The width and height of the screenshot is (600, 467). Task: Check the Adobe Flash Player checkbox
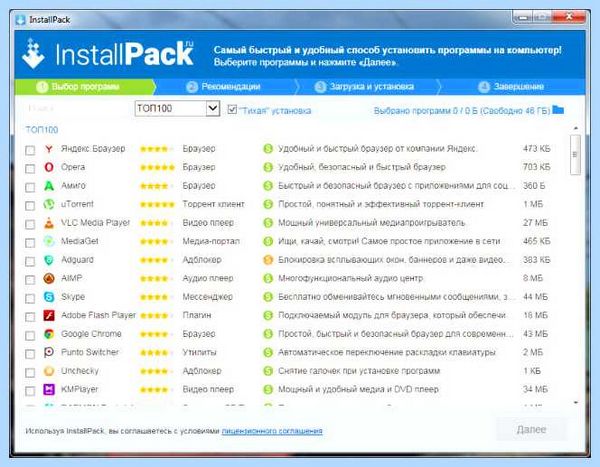(x=30, y=317)
